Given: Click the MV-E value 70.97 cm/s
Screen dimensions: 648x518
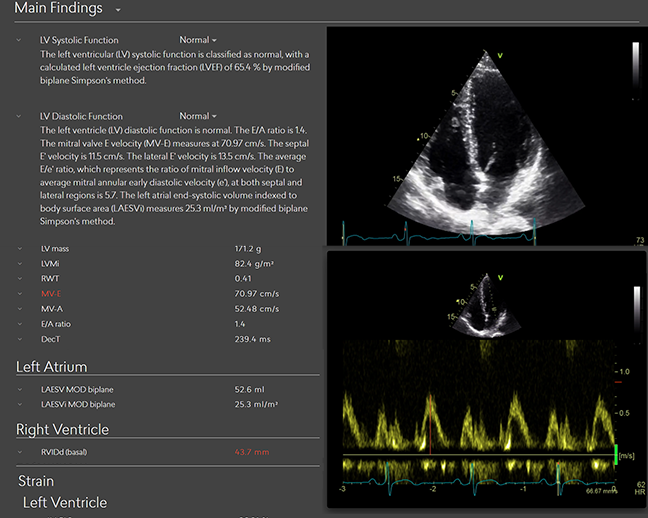Looking at the screenshot, I should [x=257, y=294].
